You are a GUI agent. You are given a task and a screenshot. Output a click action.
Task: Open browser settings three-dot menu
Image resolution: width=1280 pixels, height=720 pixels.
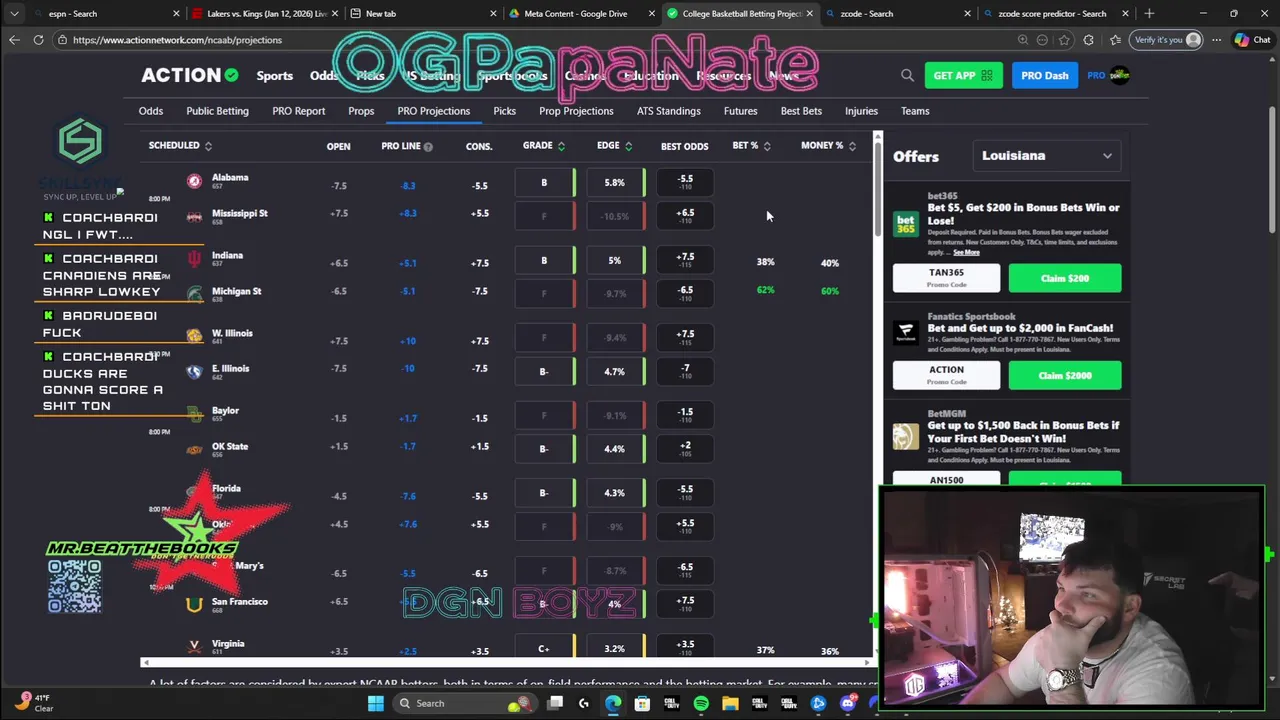[1217, 40]
